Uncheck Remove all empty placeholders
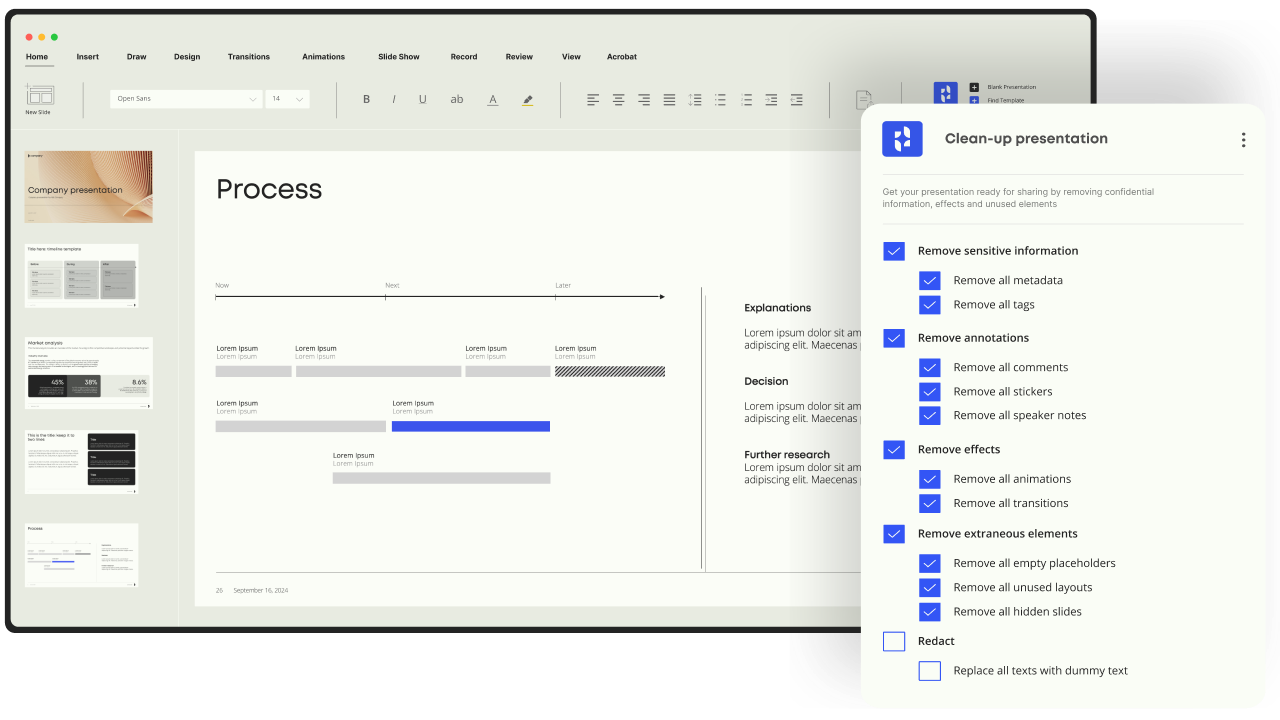Viewport: 1280px width, 720px height. coord(930,564)
